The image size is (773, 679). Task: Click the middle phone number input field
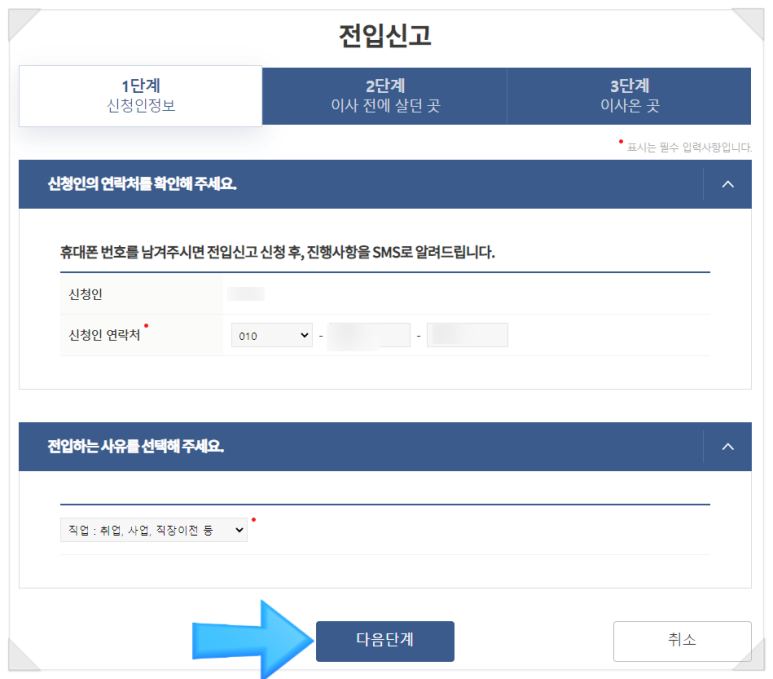(x=370, y=335)
